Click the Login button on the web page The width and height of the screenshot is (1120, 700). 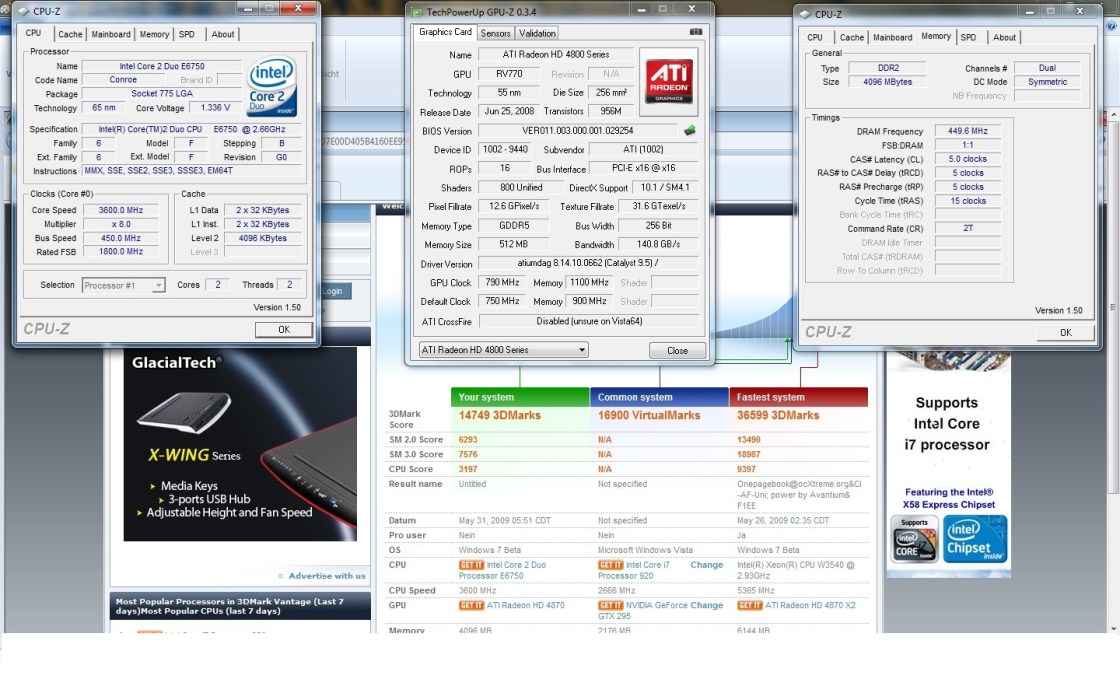333,291
